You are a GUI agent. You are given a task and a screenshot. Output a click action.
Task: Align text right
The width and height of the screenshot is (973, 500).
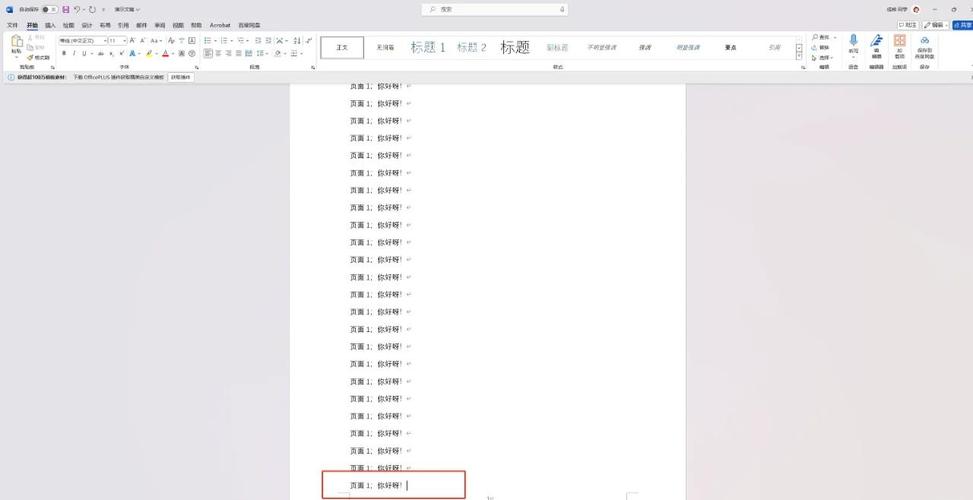[228, 54]
